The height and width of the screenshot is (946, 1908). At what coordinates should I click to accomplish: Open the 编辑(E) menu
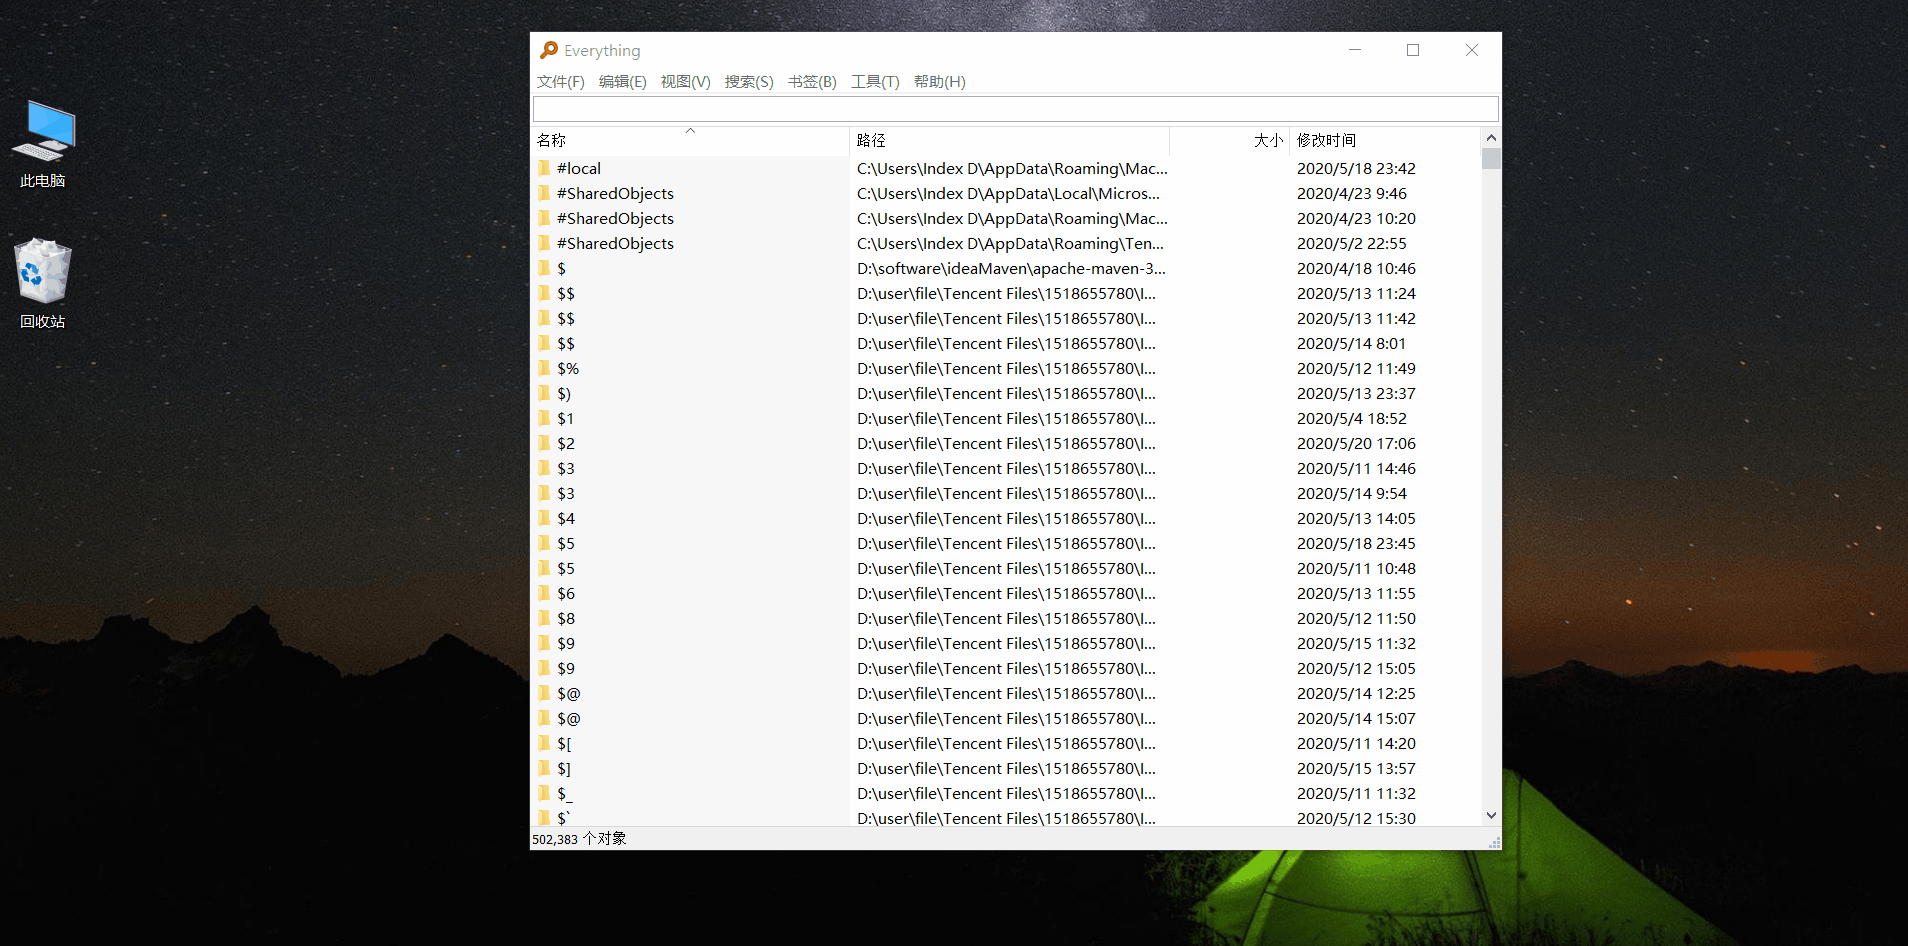point(623,82)
